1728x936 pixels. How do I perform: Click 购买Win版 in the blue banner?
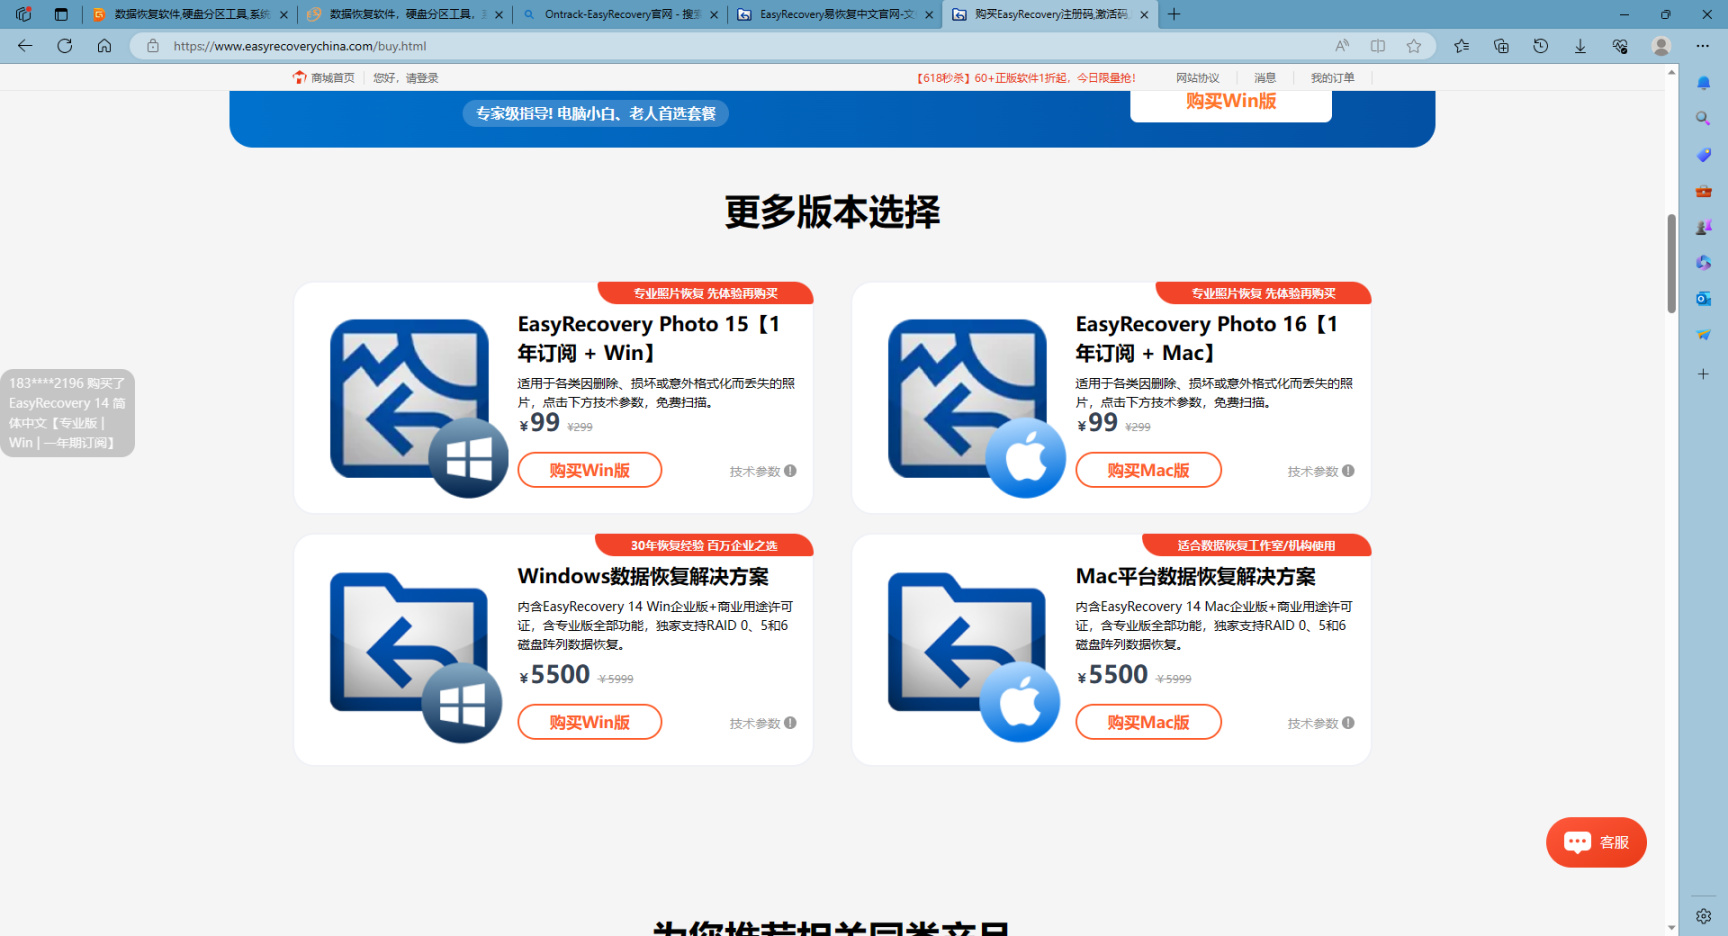pos(1231,104)
